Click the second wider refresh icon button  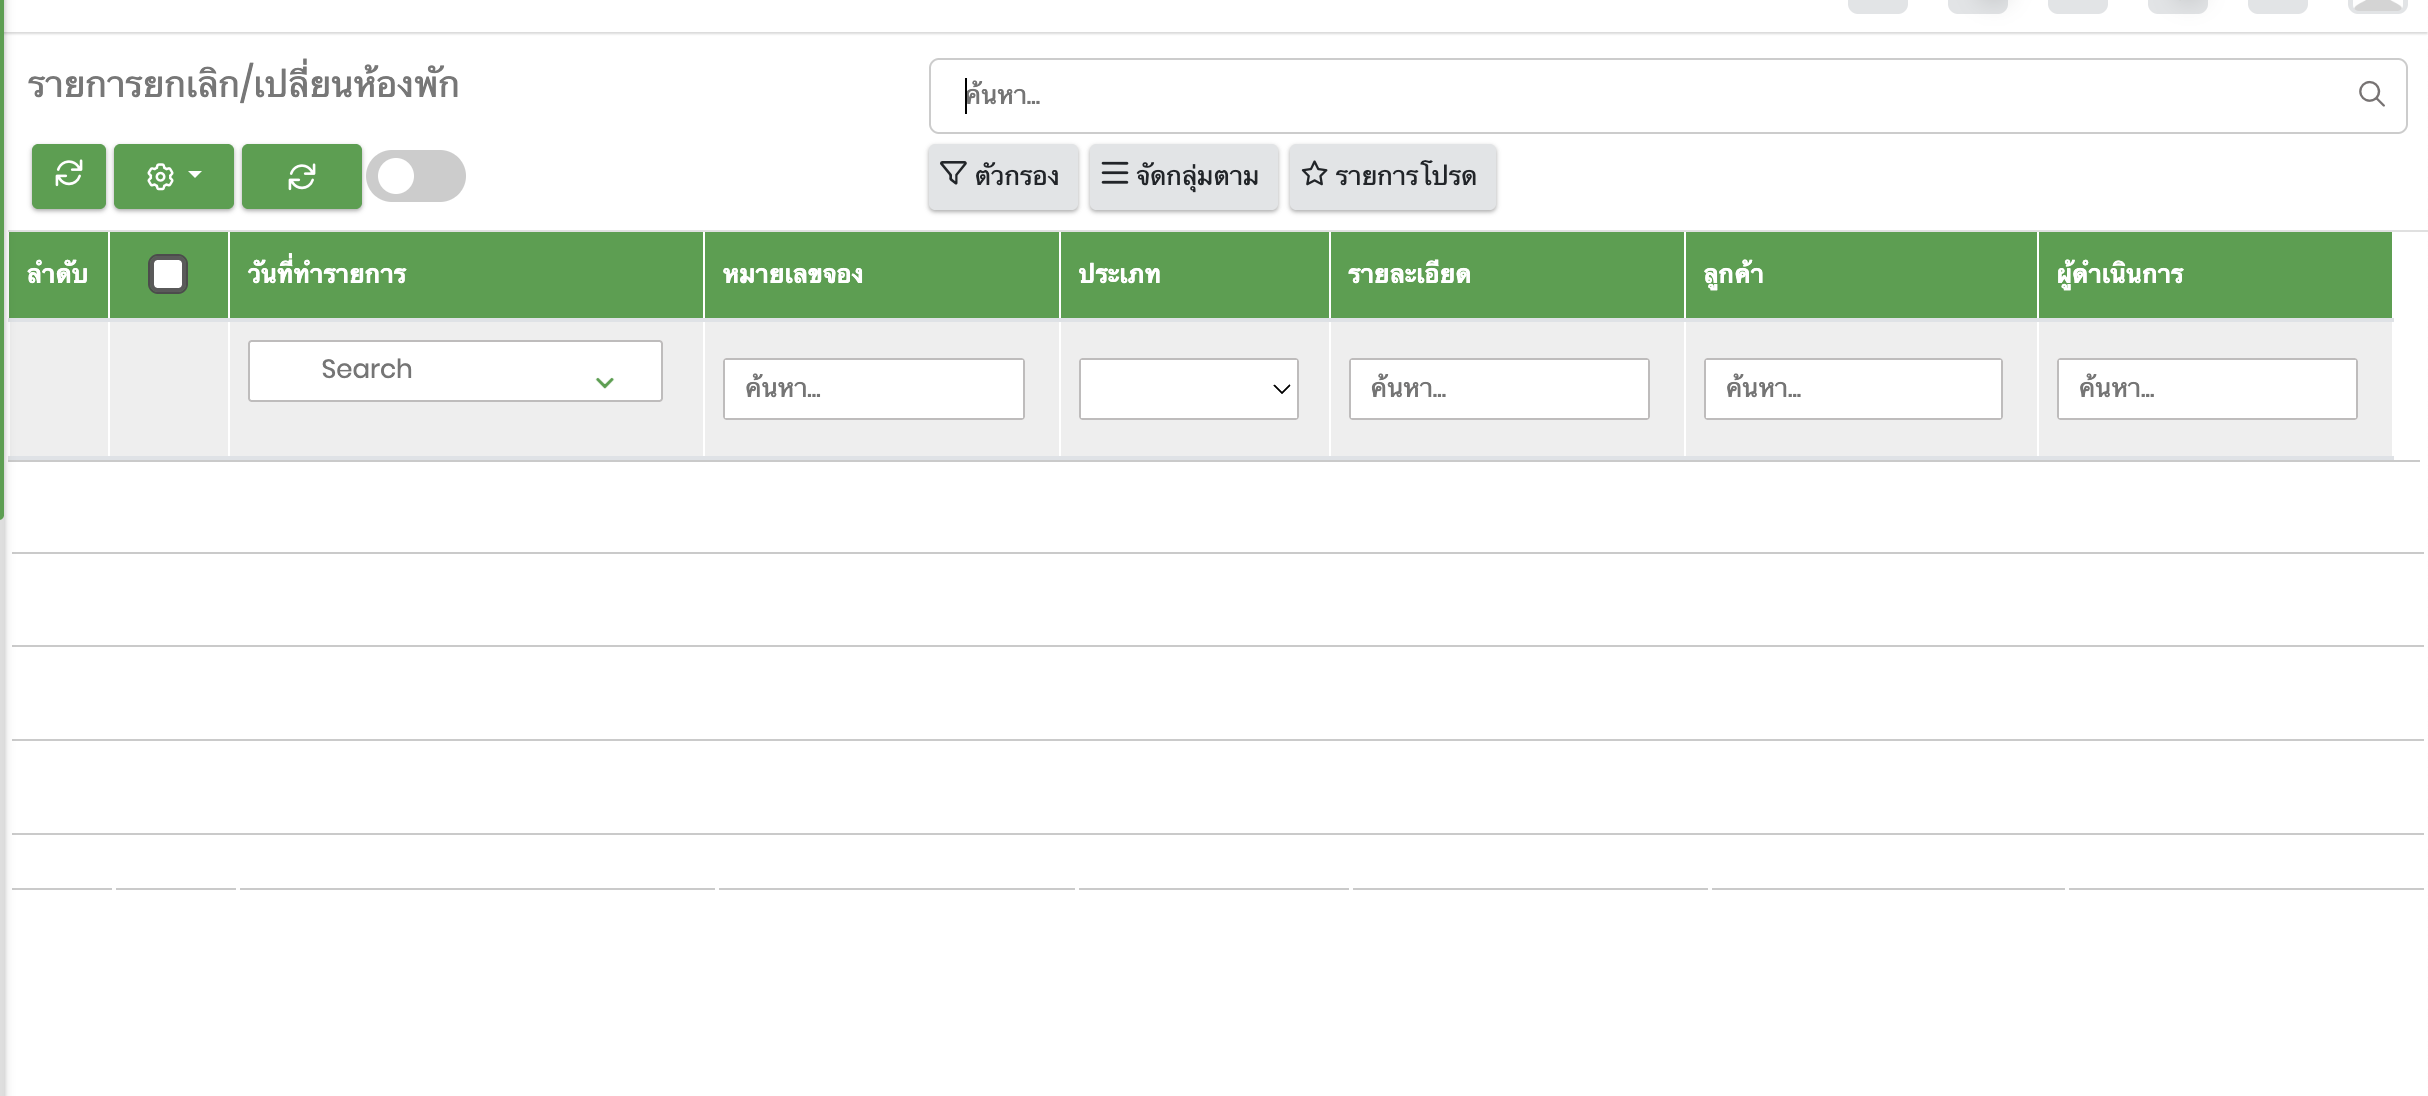click(x=301, y=176)
